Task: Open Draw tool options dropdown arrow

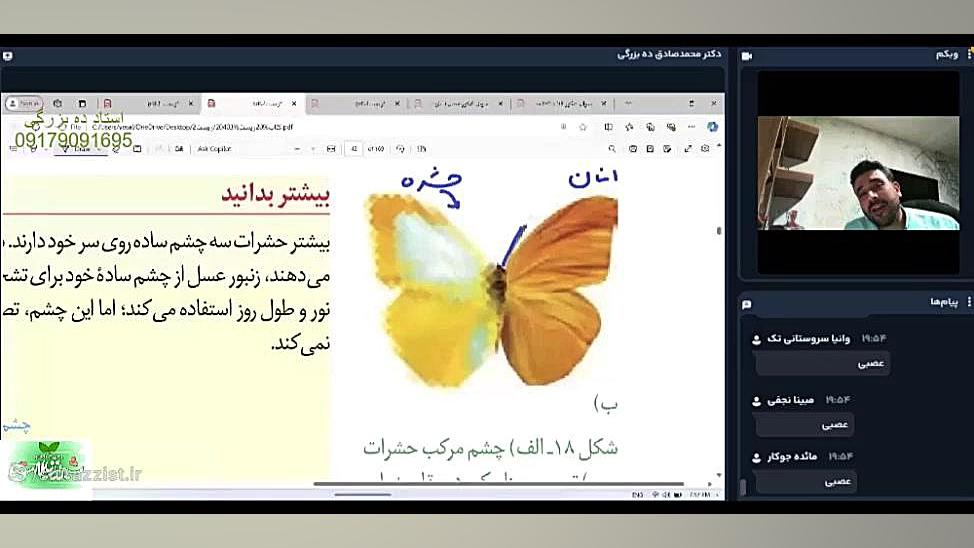Action: [x=99, y=149]
